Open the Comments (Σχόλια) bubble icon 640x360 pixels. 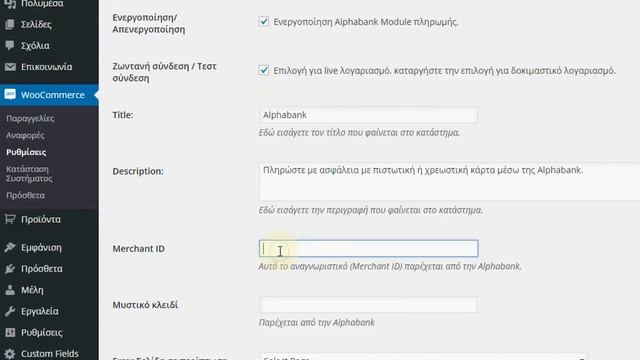pos(10,45)
